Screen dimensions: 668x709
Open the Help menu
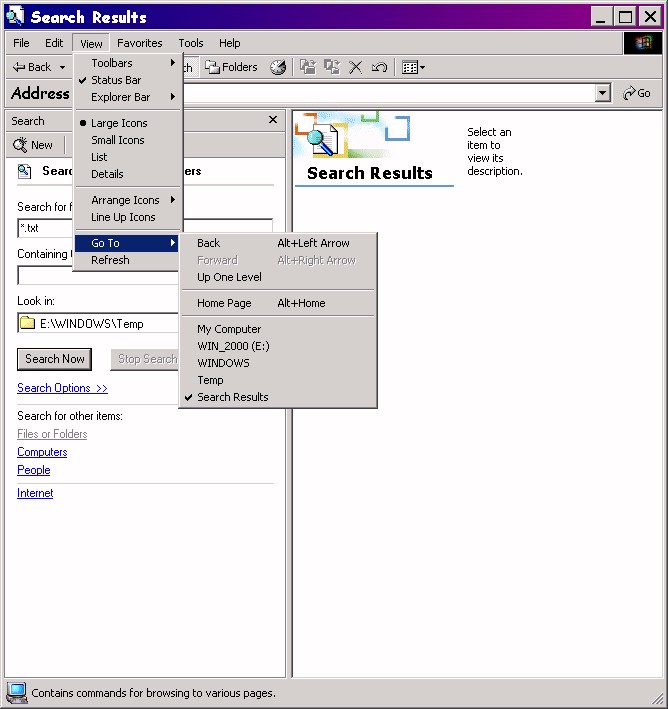pyautogui.click(x=230, y=43)
